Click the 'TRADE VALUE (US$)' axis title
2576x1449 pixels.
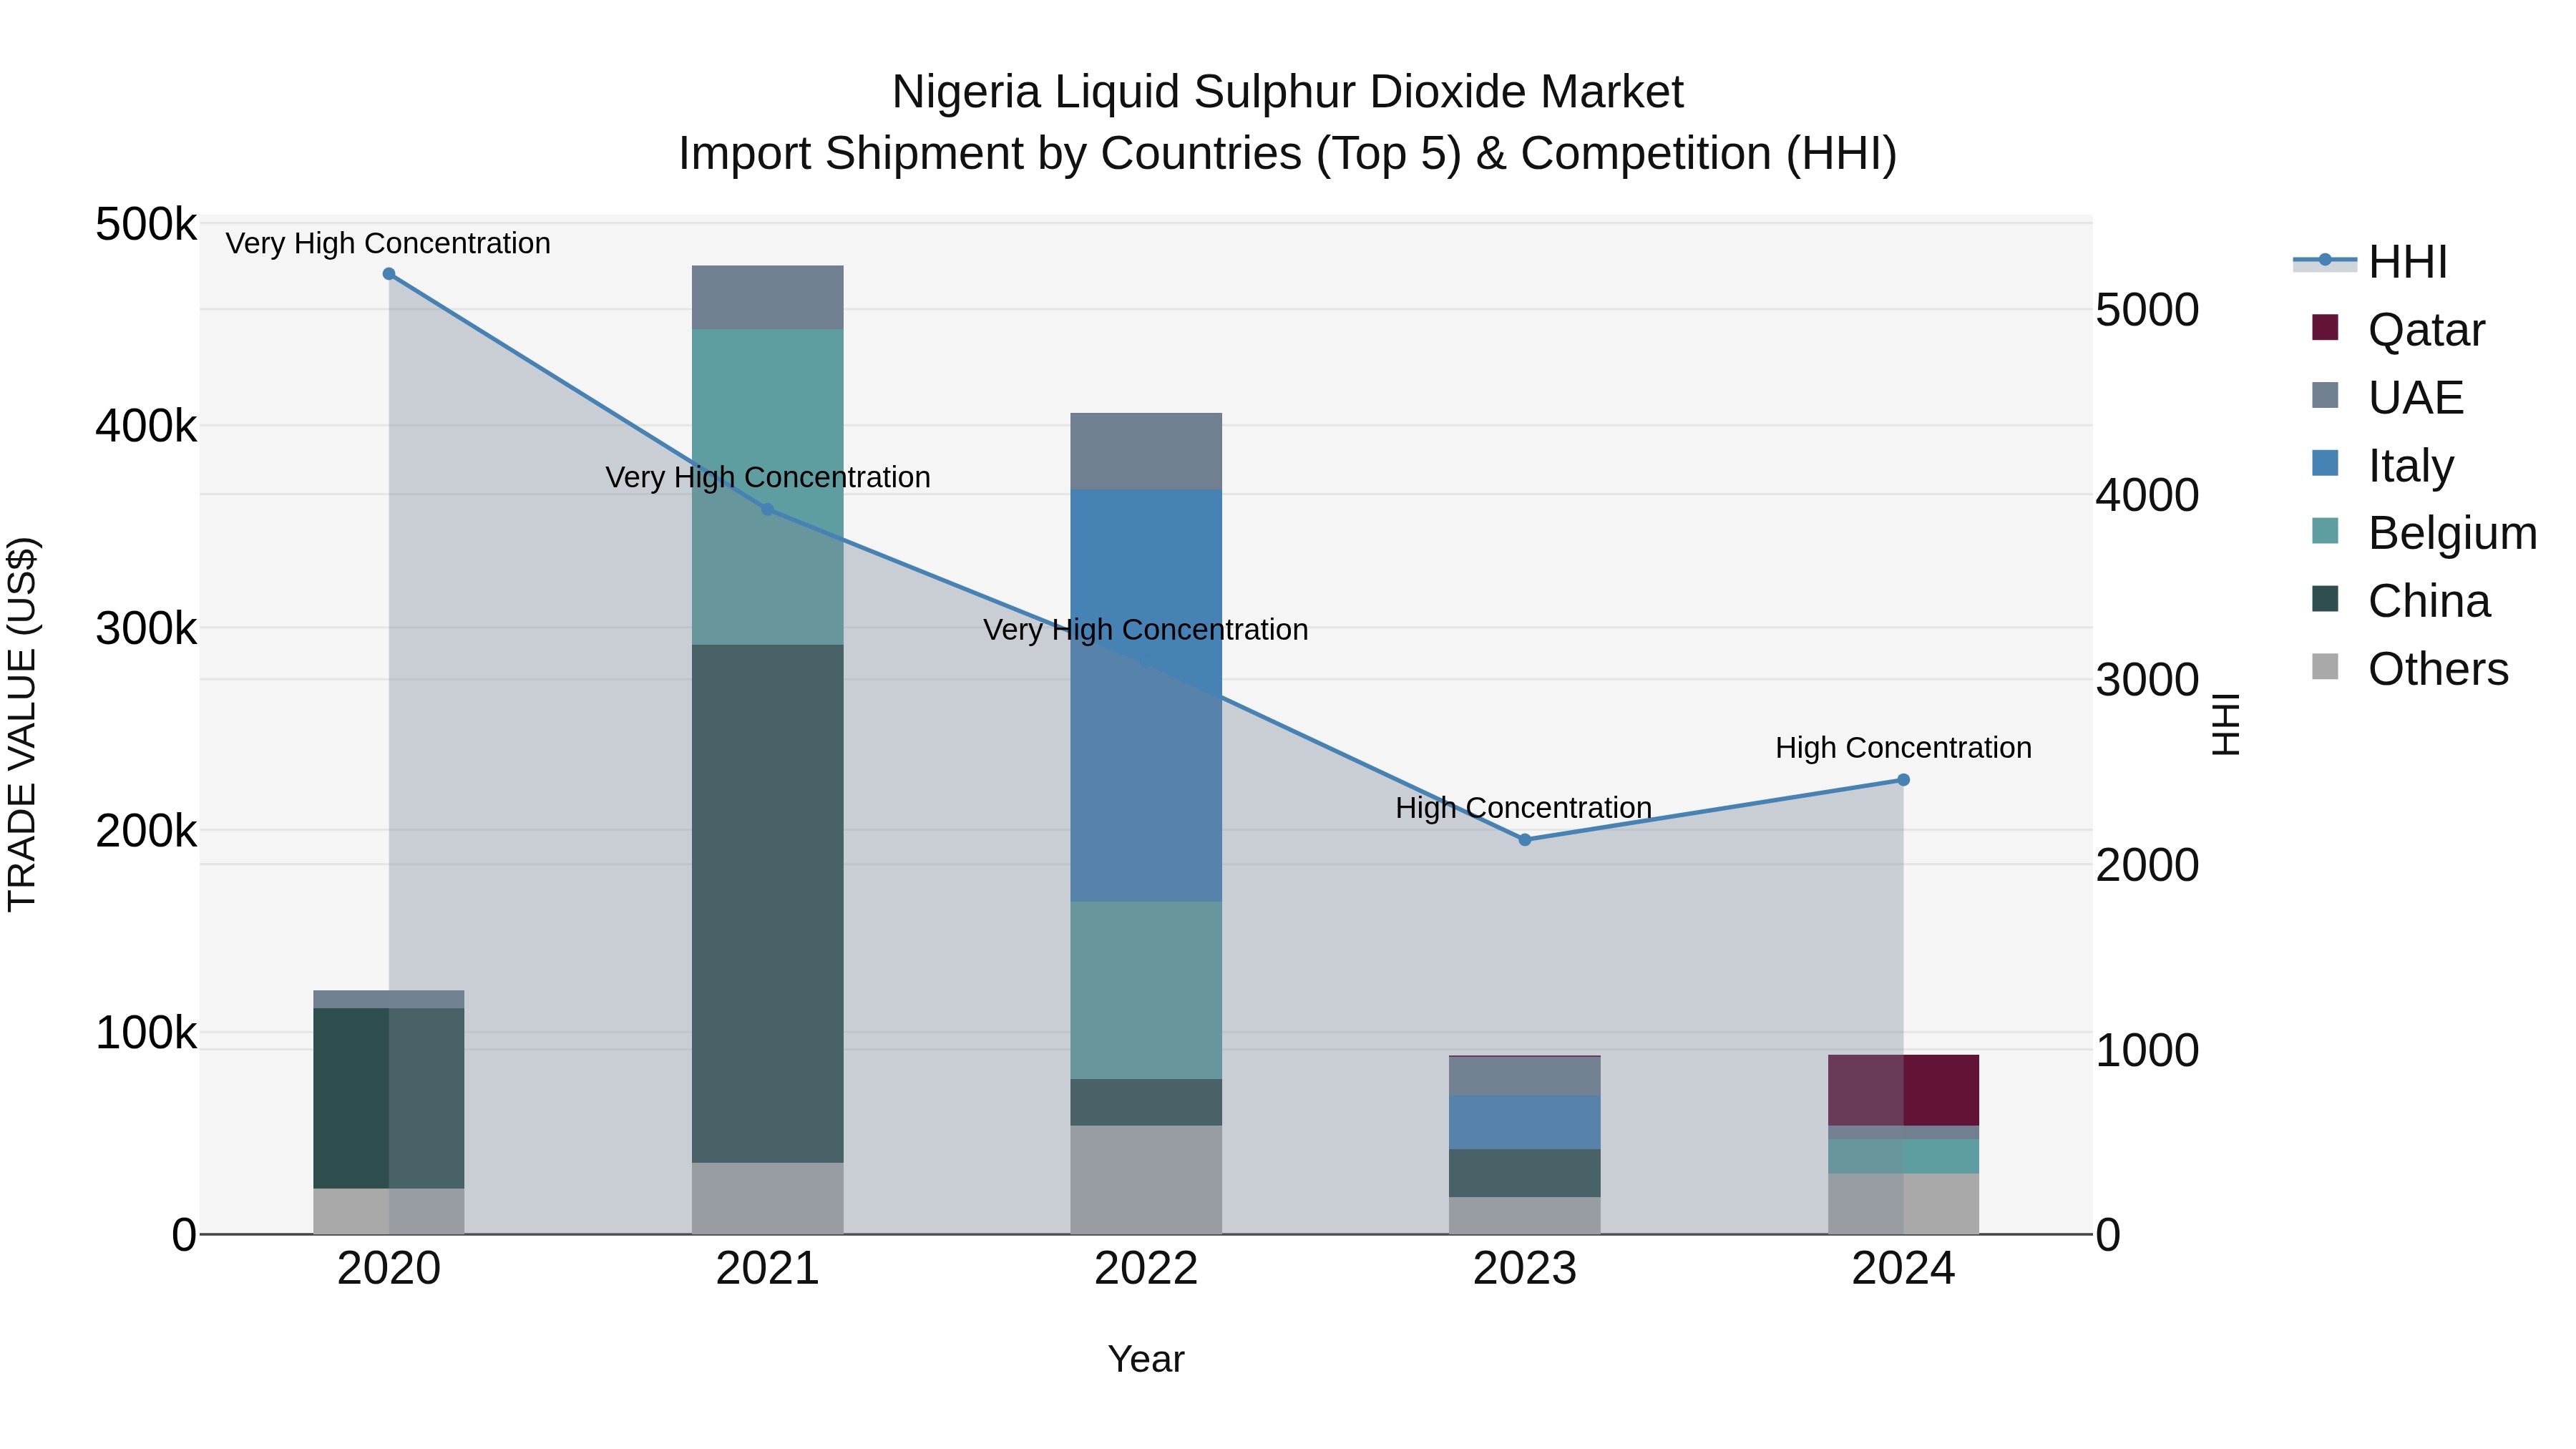22,725
